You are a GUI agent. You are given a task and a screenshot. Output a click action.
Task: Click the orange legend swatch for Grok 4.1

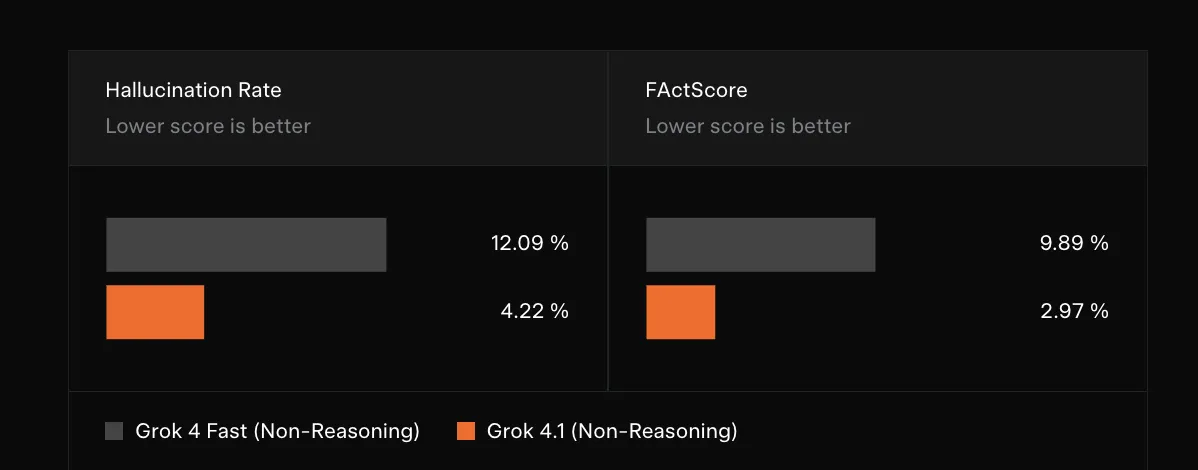[x=466, y=431]
